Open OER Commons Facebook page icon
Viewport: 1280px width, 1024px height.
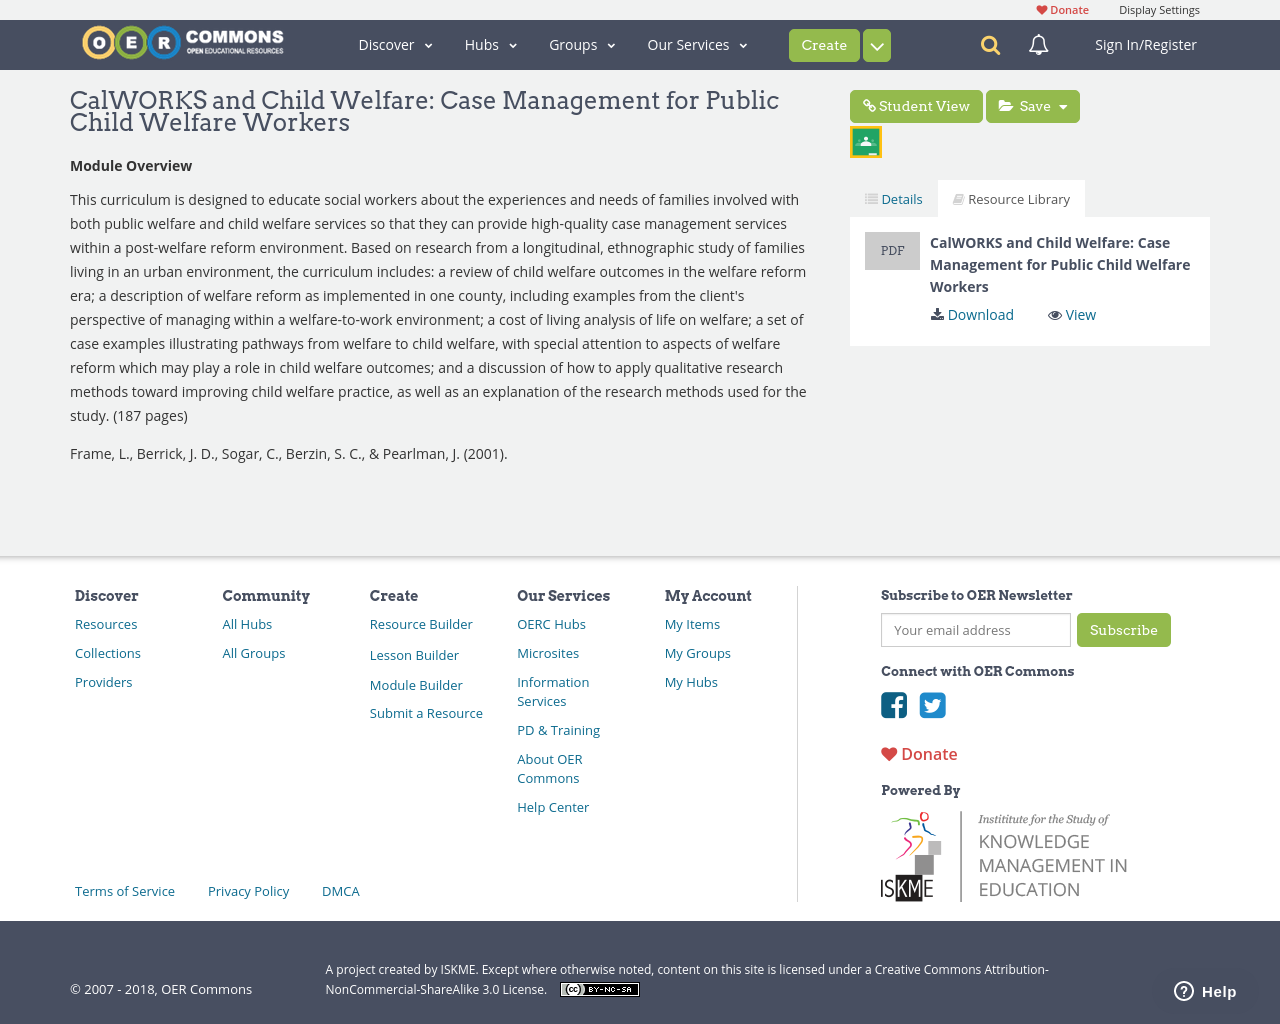pos(893,705)
